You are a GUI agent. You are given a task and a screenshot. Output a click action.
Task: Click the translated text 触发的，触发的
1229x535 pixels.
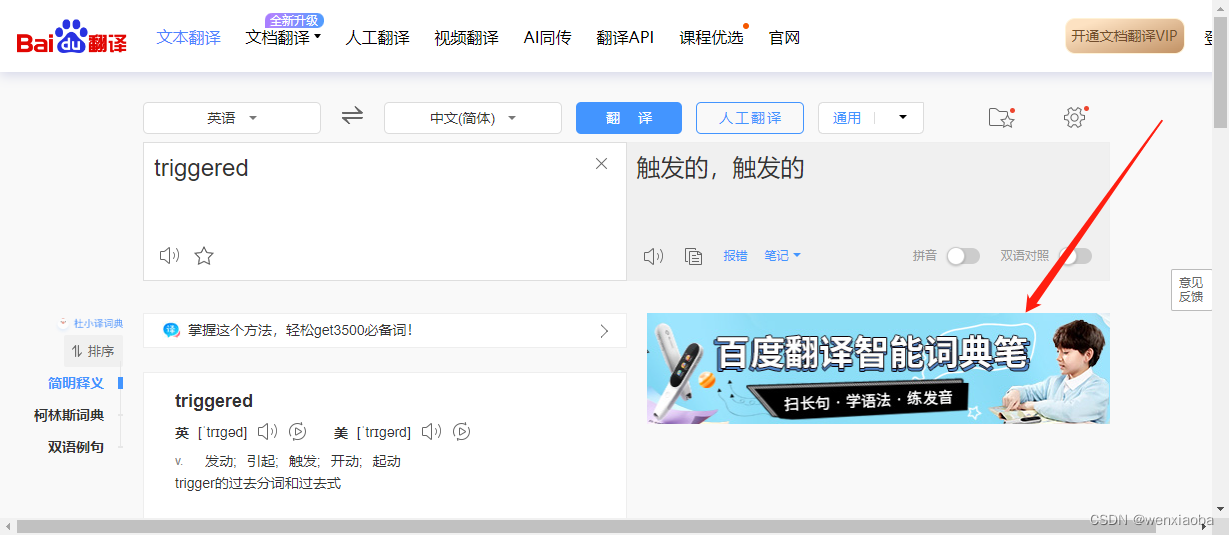[720, 168]
